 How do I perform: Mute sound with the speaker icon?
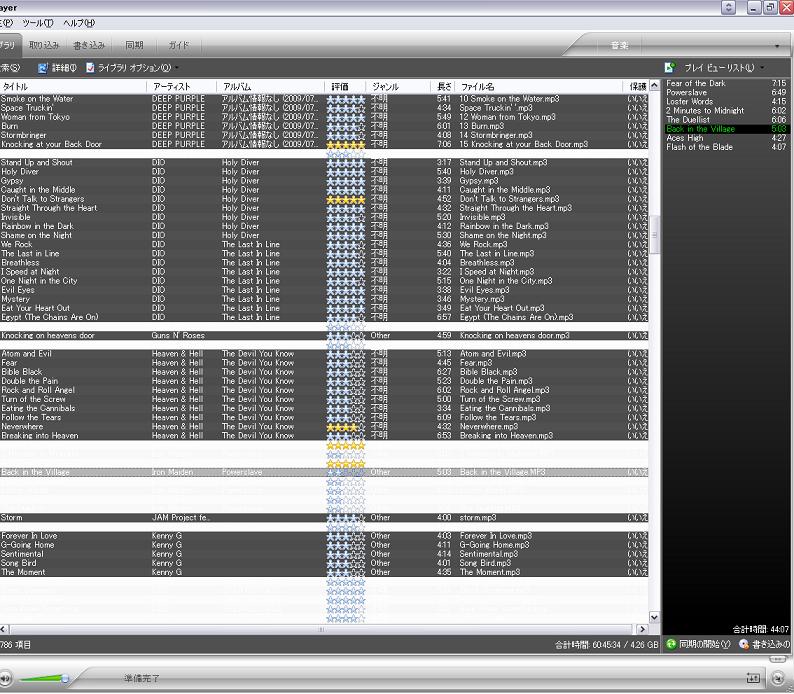click(6, 678)
